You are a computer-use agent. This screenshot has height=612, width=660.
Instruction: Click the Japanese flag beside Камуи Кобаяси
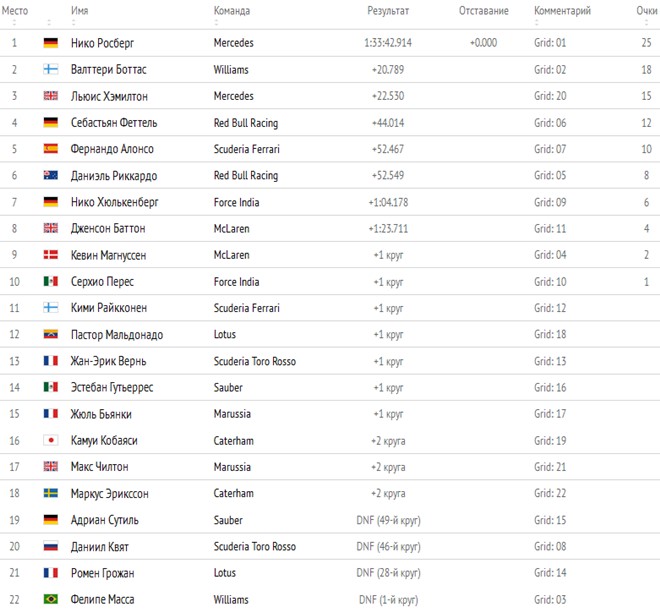coord(51,440)
